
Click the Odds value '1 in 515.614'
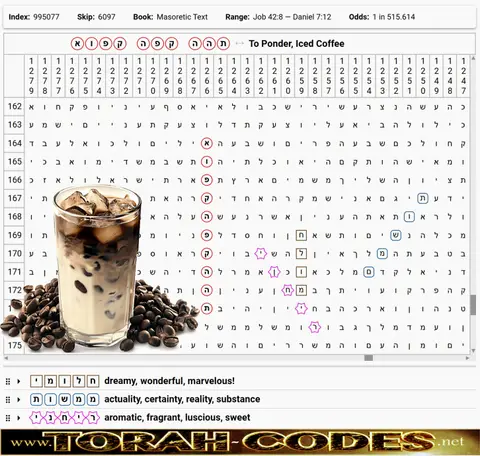pos(394,17)
